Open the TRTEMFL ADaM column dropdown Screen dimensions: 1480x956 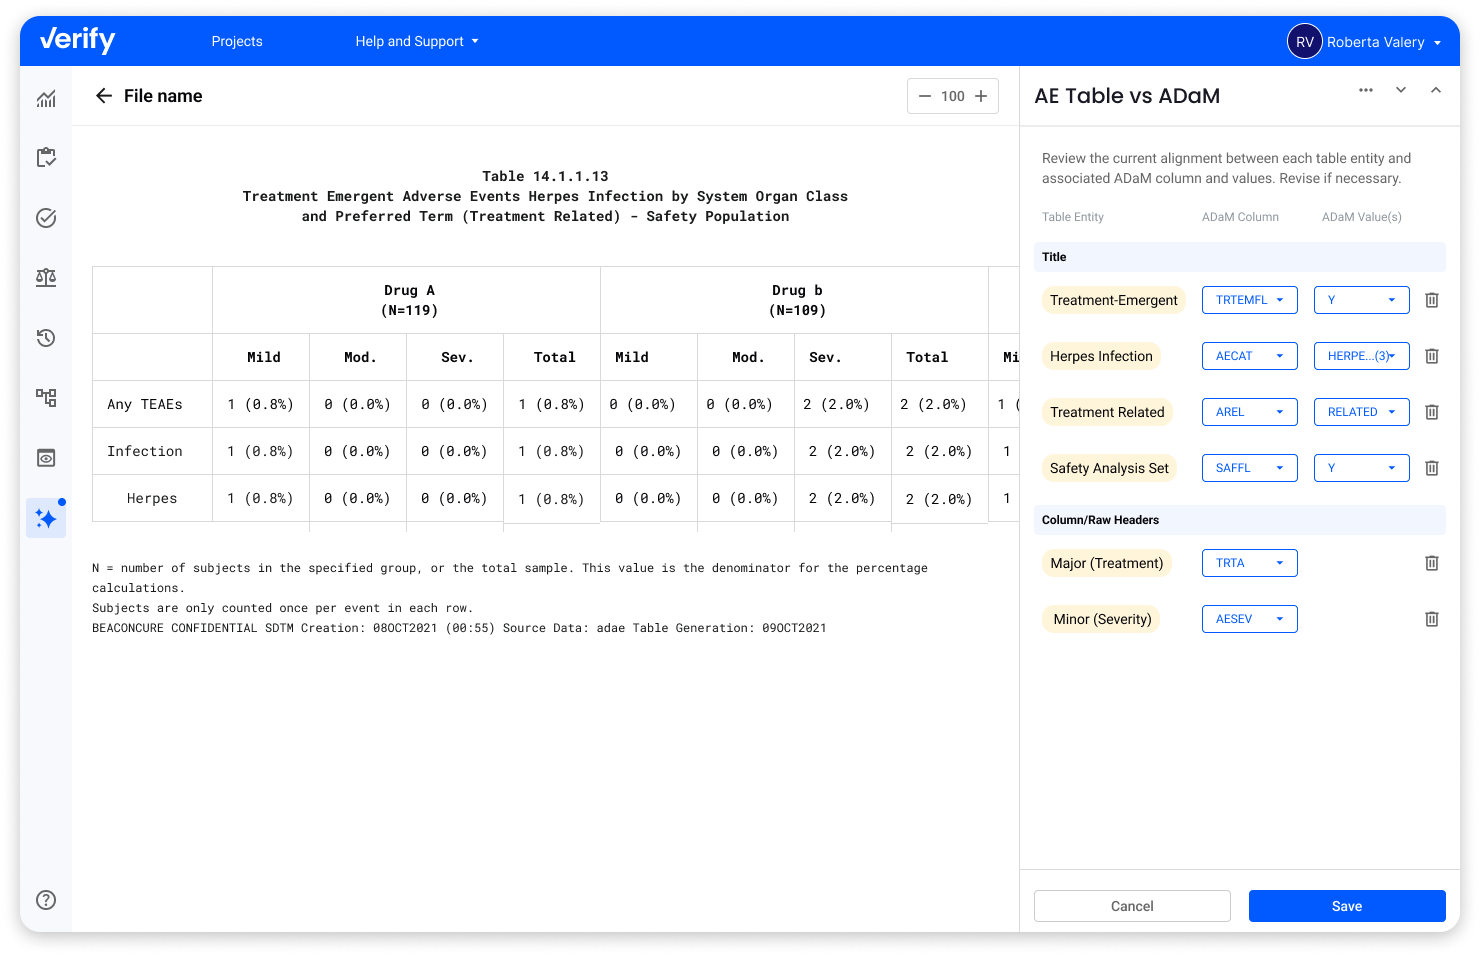(x=1249, y=299)
